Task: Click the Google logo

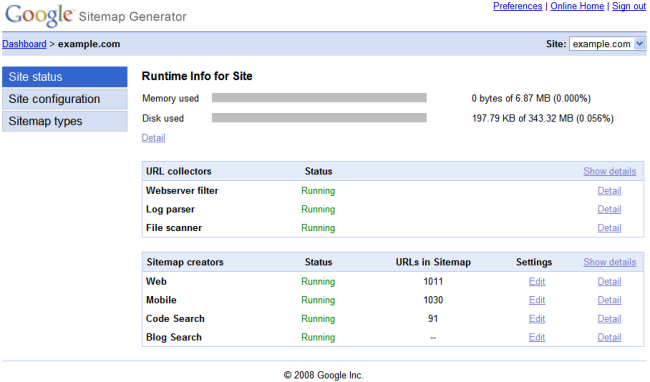Action: coord(39,15)
